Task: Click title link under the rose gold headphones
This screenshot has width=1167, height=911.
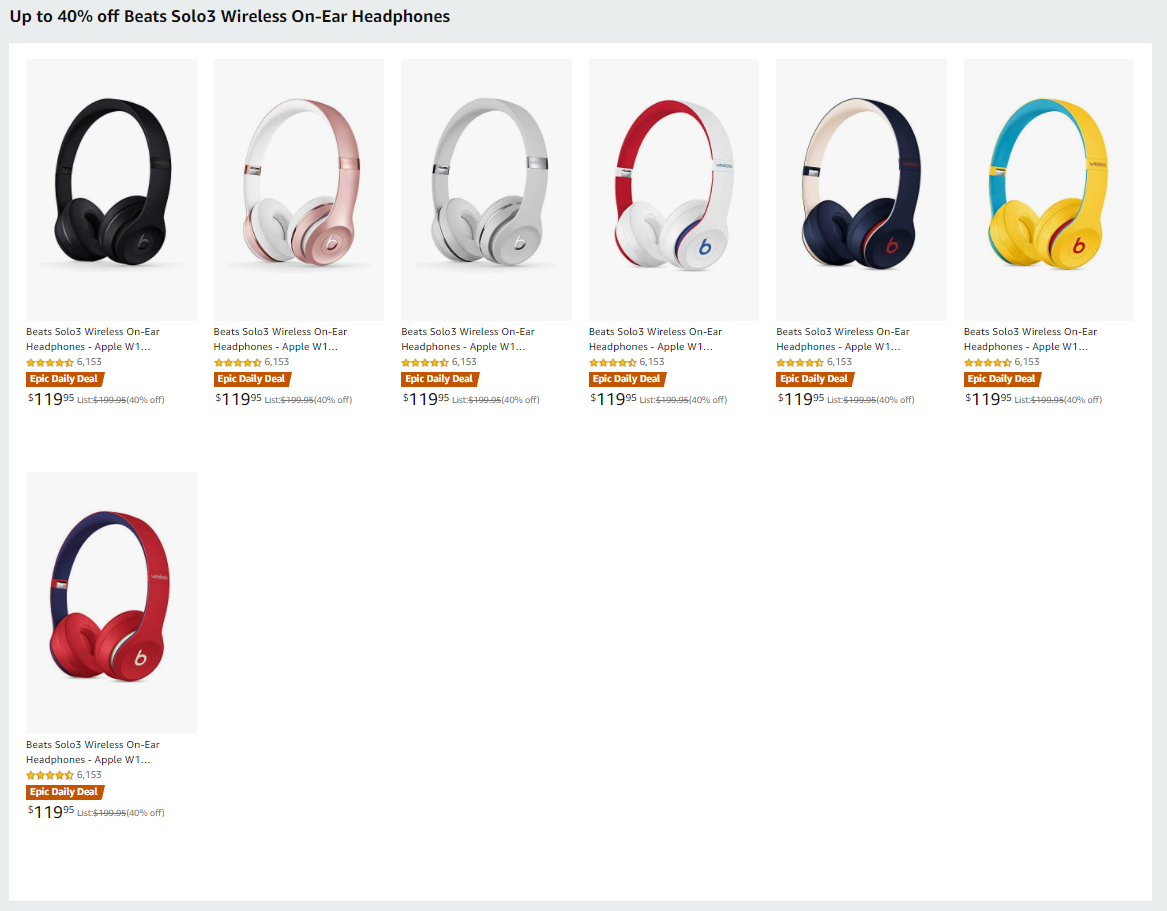Action: pos(281,339)
